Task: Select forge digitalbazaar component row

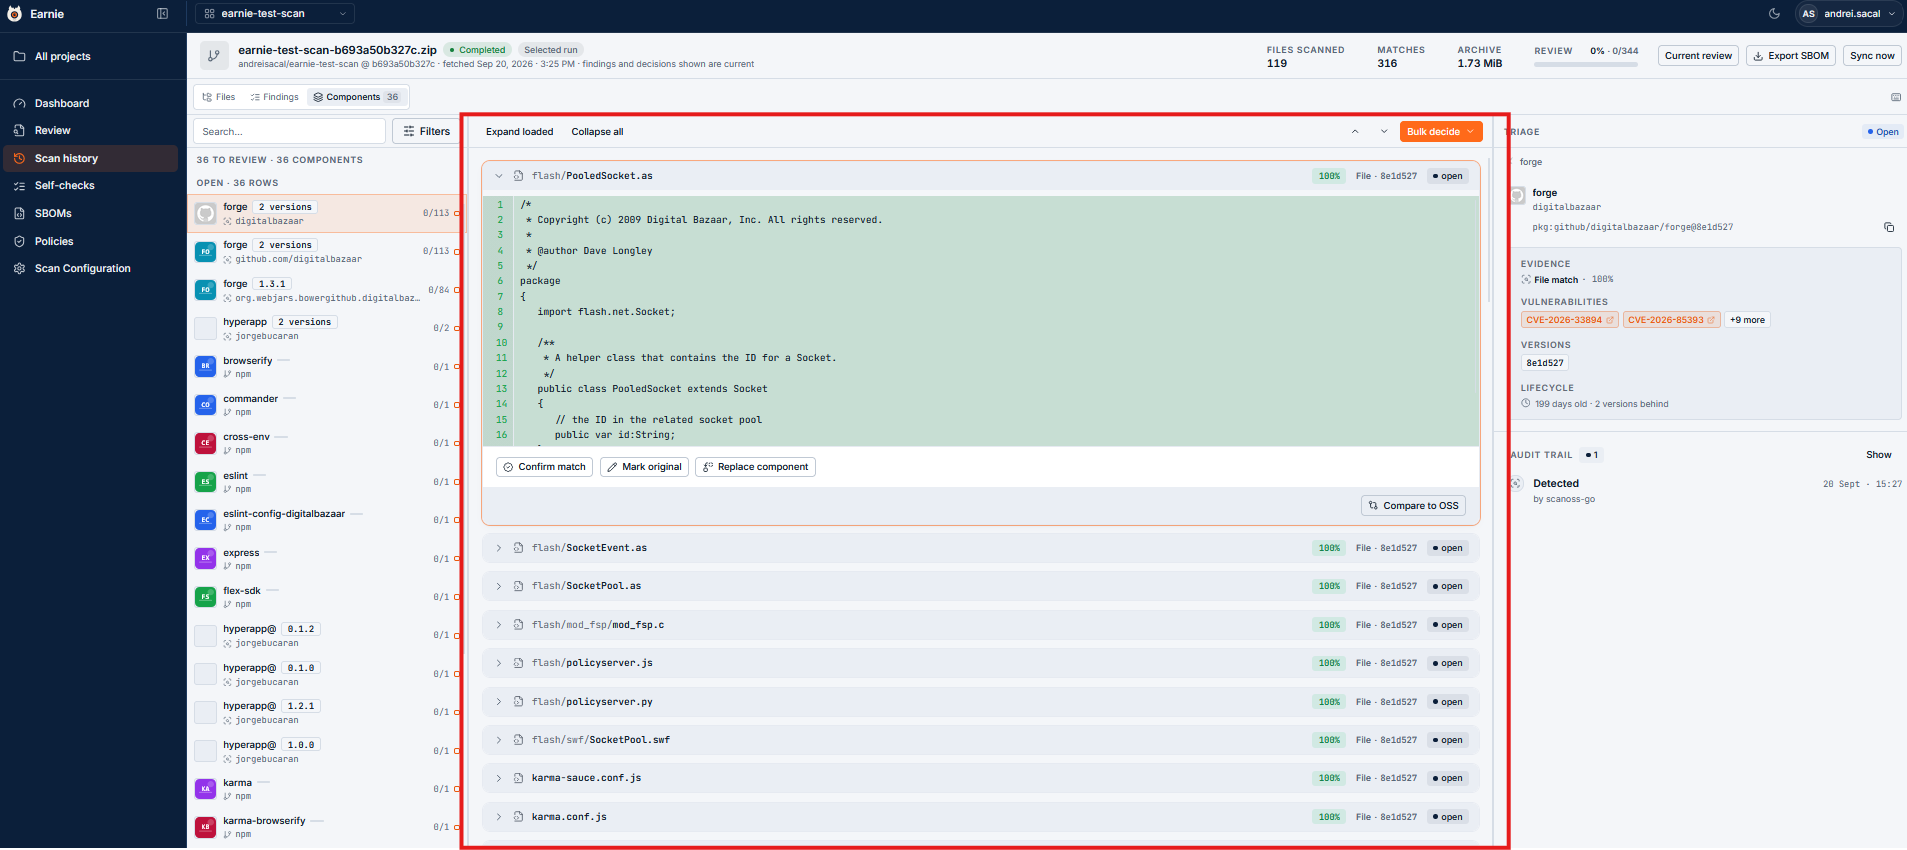Action: [326, 213]
